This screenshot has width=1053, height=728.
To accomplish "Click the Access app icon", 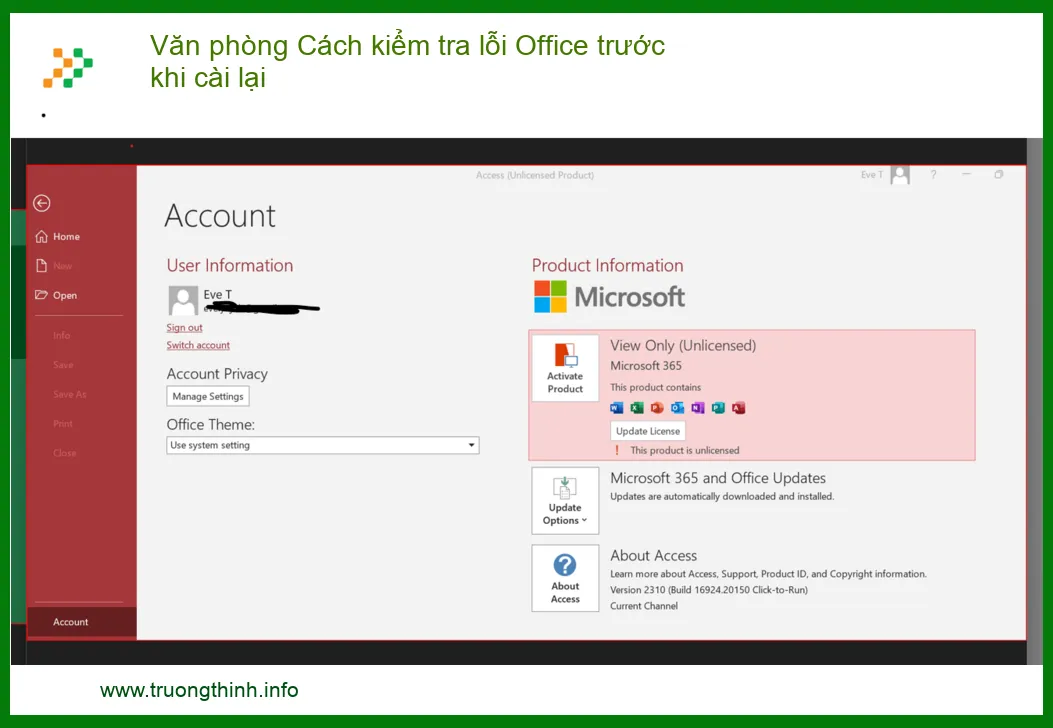I will [x=739, y=408].
